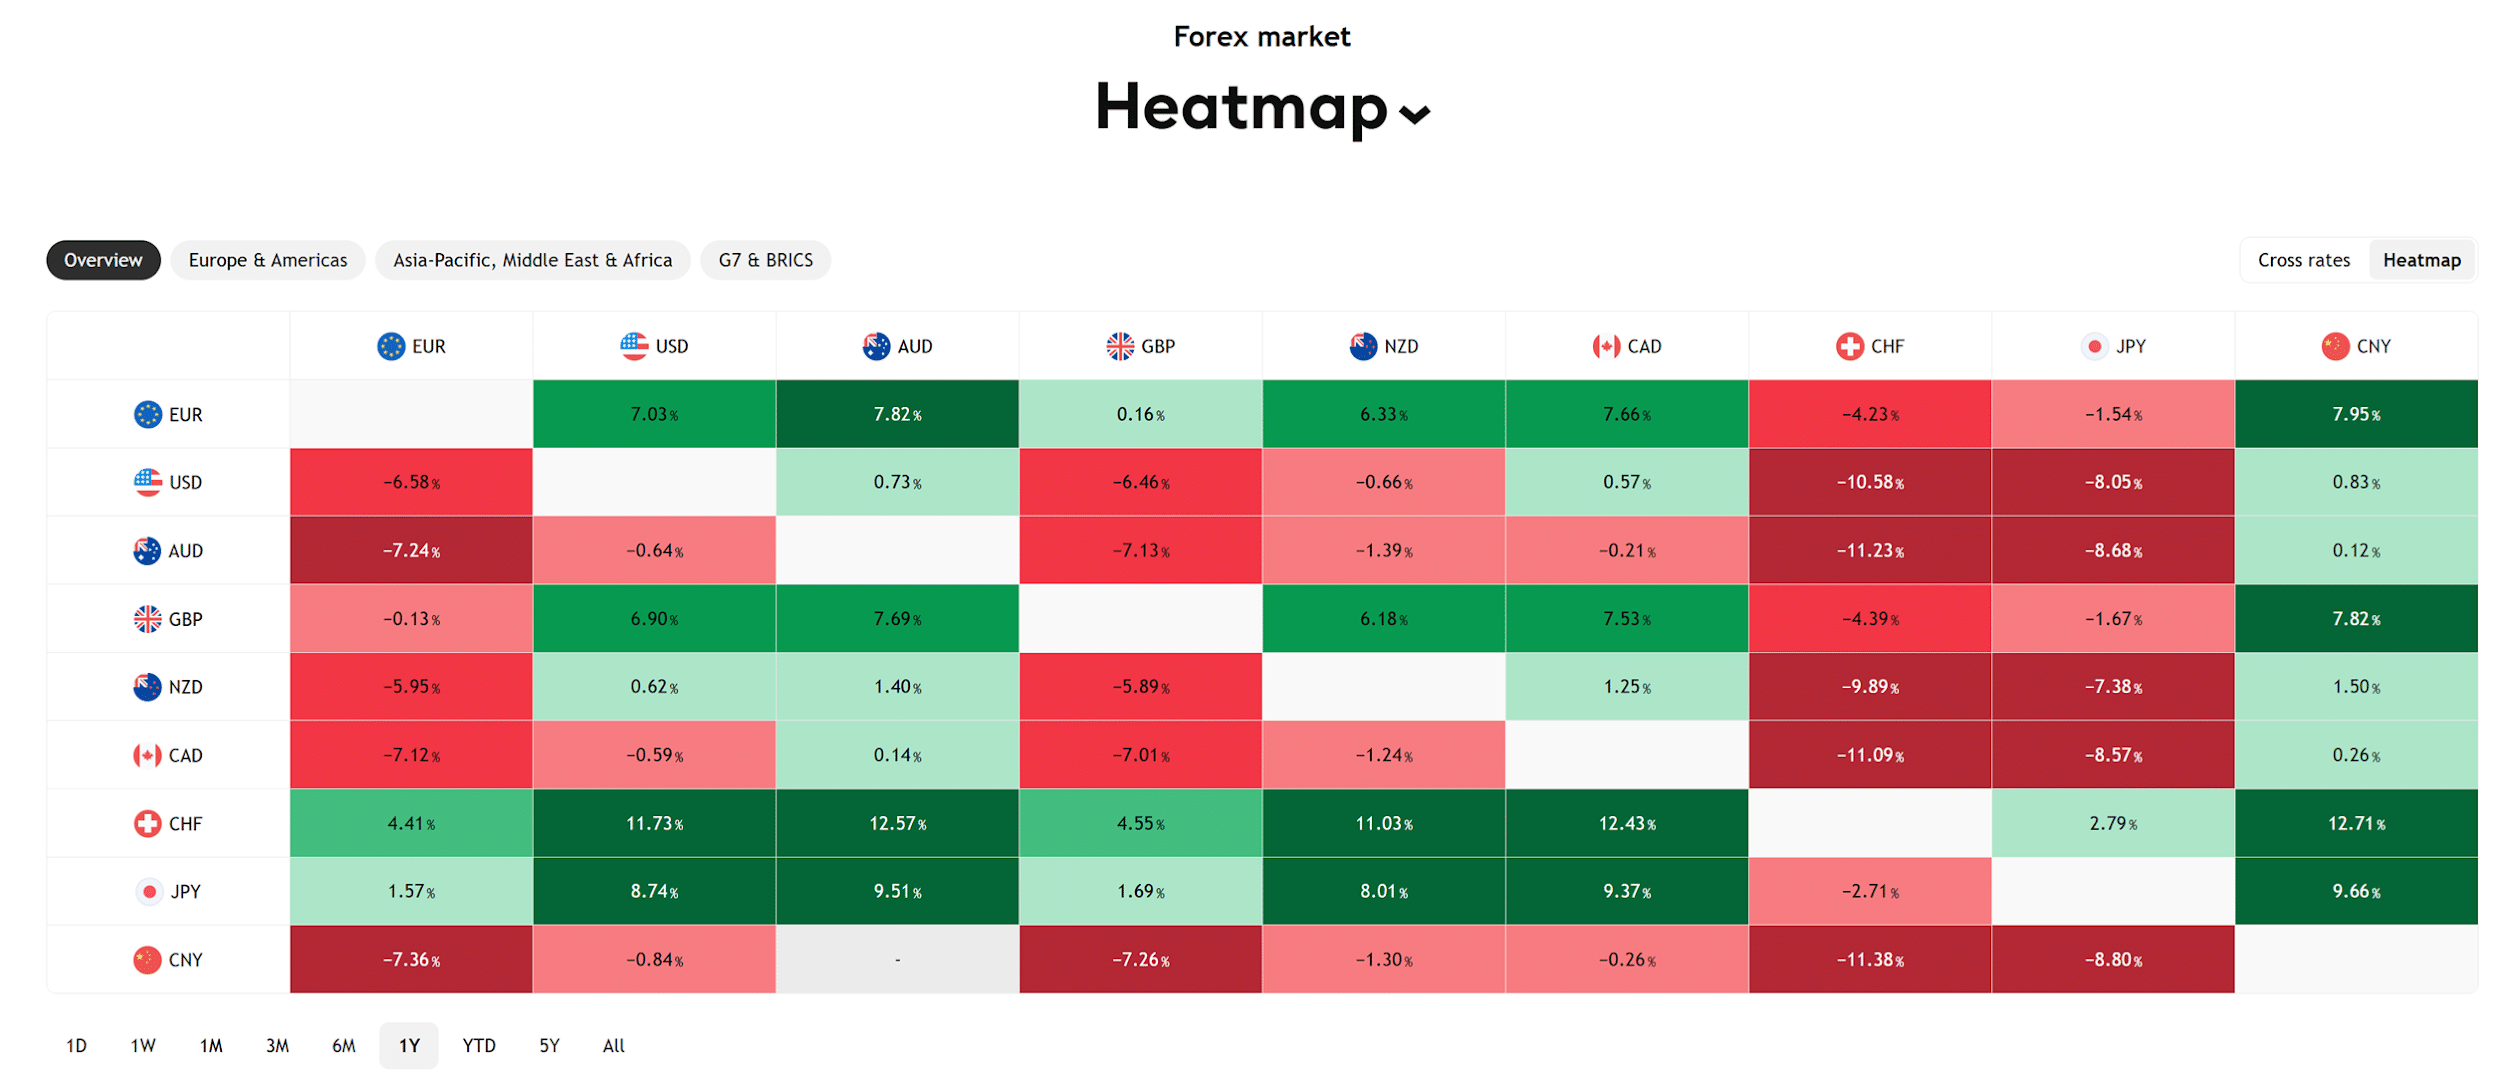Click the dark green CHF/AUD 12.57% cell
The width and height of the screenshot is (2500, 1075).
[897, 823]
